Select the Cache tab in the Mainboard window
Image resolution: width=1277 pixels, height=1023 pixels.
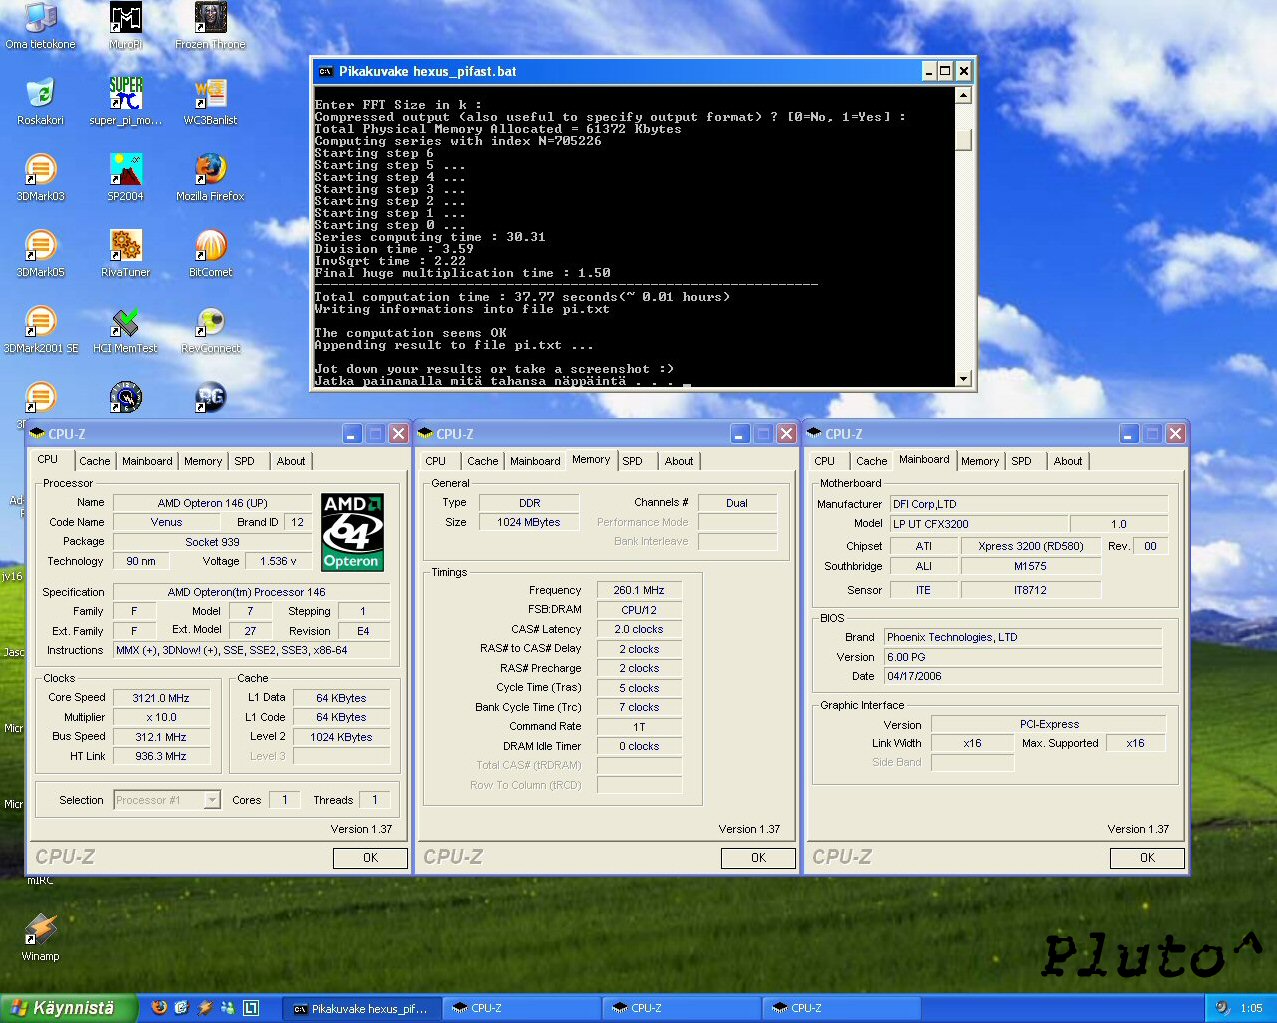click(x=872, y=461)
